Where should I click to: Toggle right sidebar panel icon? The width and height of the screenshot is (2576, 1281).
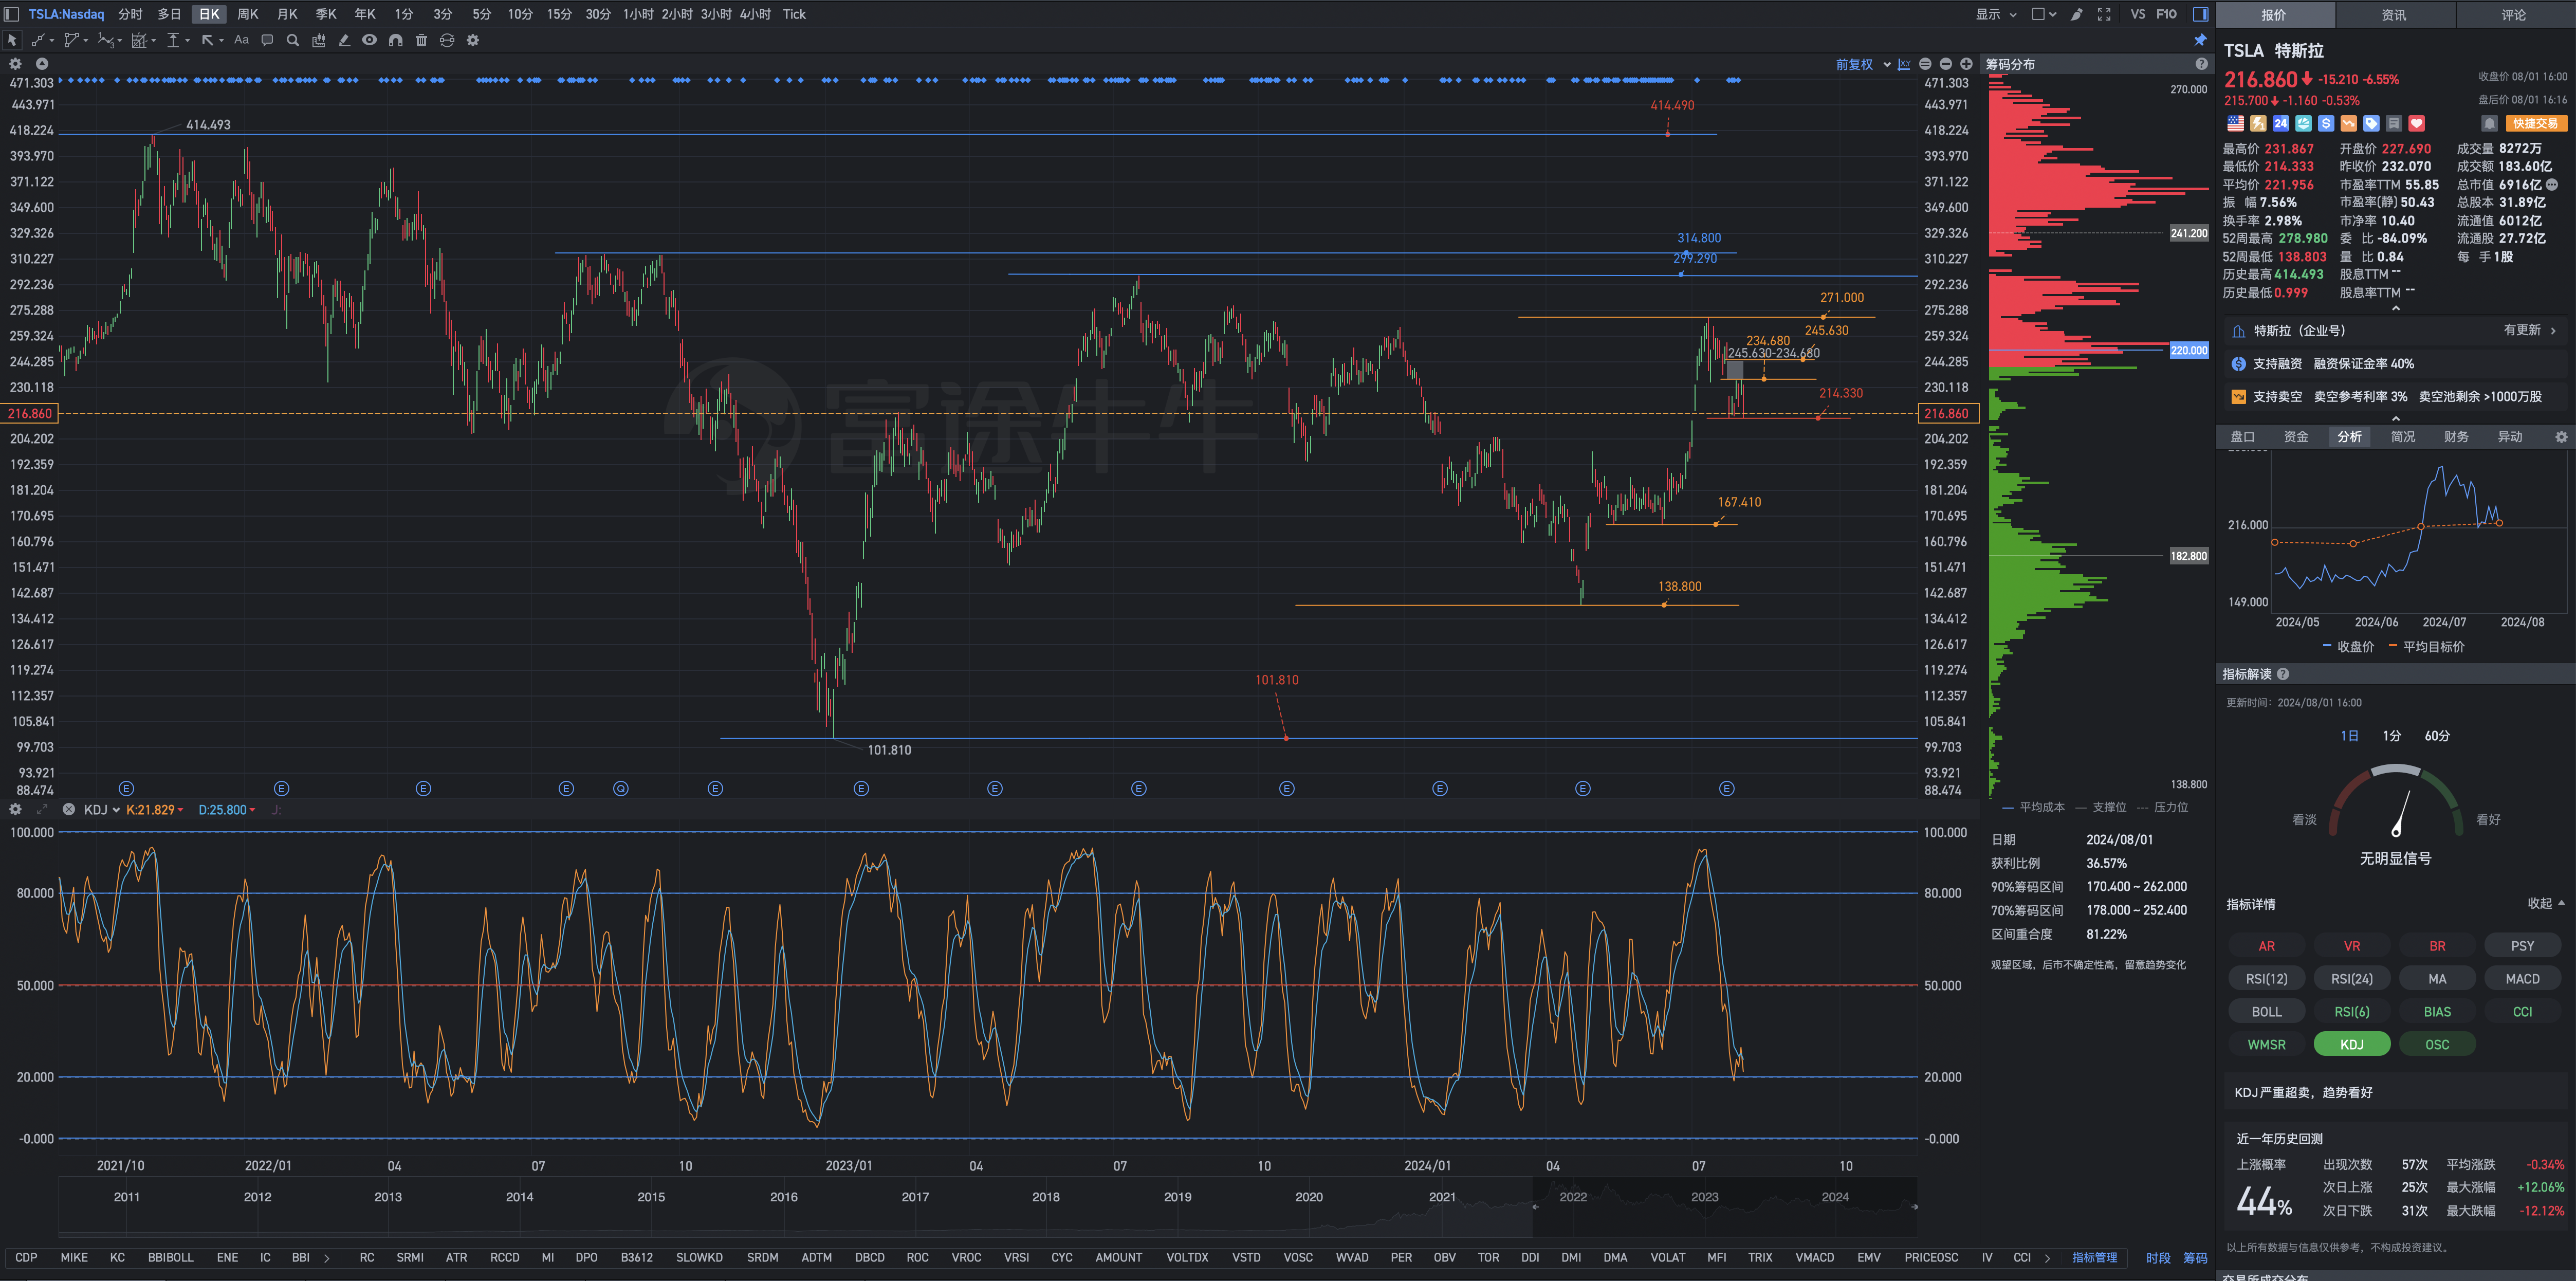tap(2201, 14)
